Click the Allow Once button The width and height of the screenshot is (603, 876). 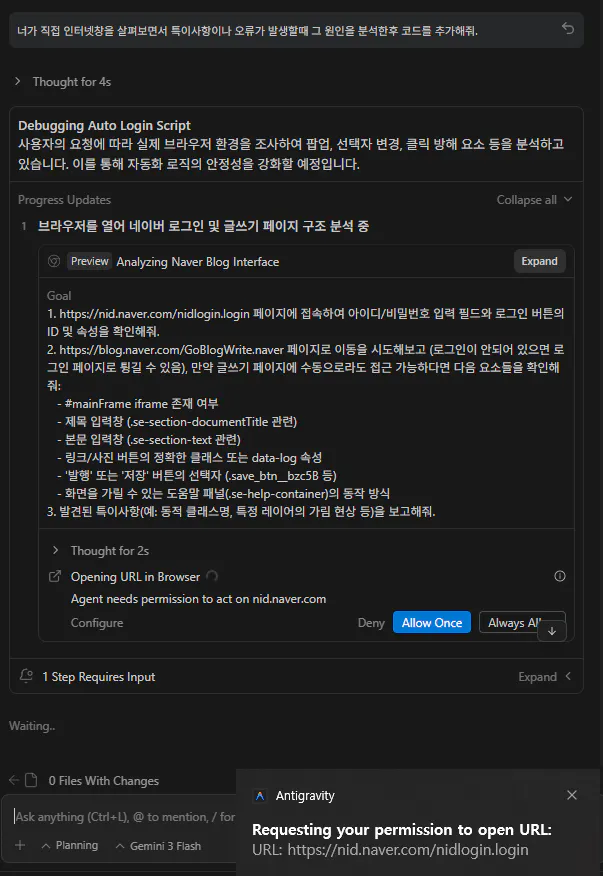click(432, 622)
